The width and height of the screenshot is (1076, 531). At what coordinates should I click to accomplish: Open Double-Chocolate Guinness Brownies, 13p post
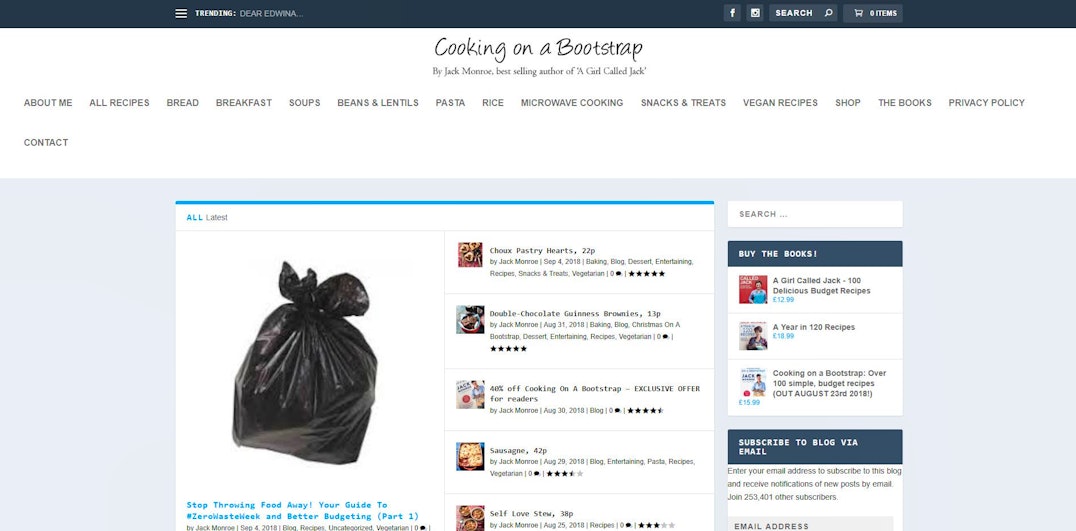click(575, 314)
